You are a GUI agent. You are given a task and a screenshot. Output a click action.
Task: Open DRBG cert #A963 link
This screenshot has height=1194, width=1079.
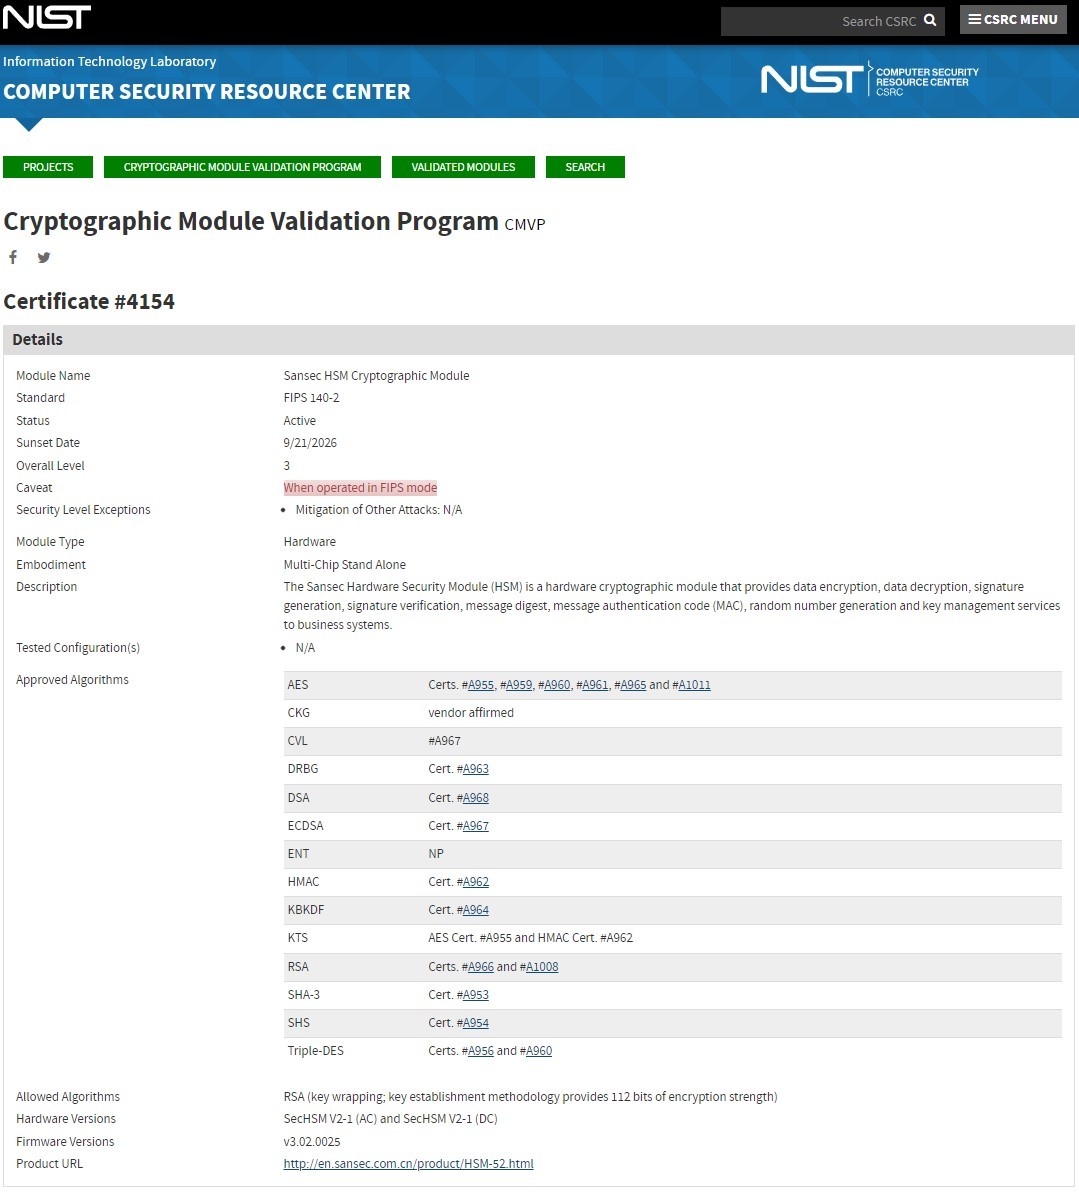point(476,769)
